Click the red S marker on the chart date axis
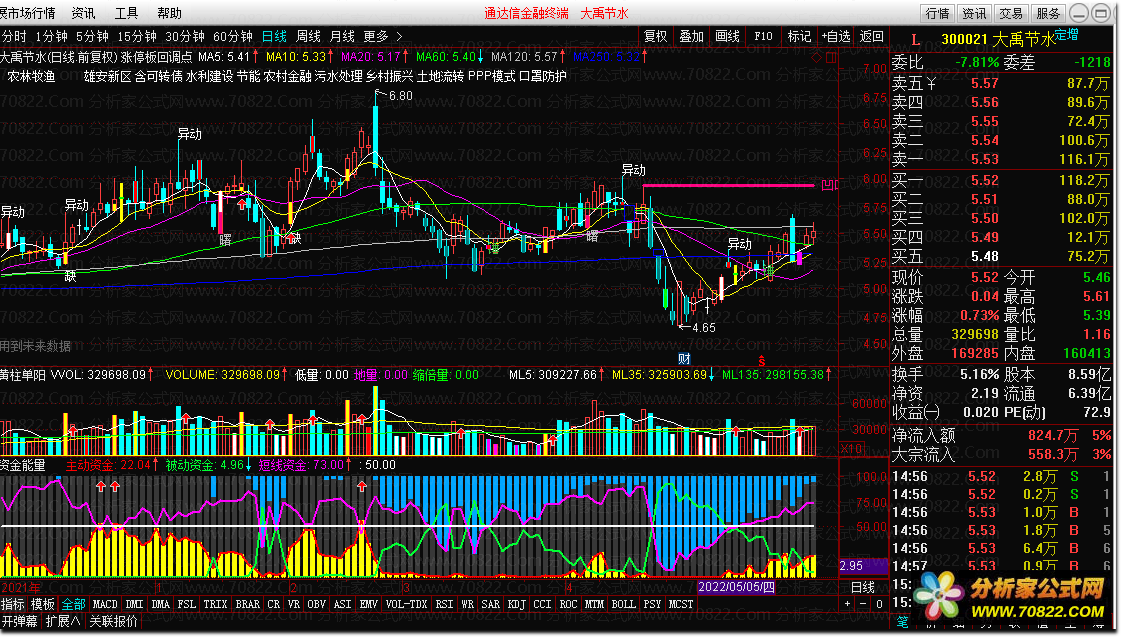 [x=761, y=359]
